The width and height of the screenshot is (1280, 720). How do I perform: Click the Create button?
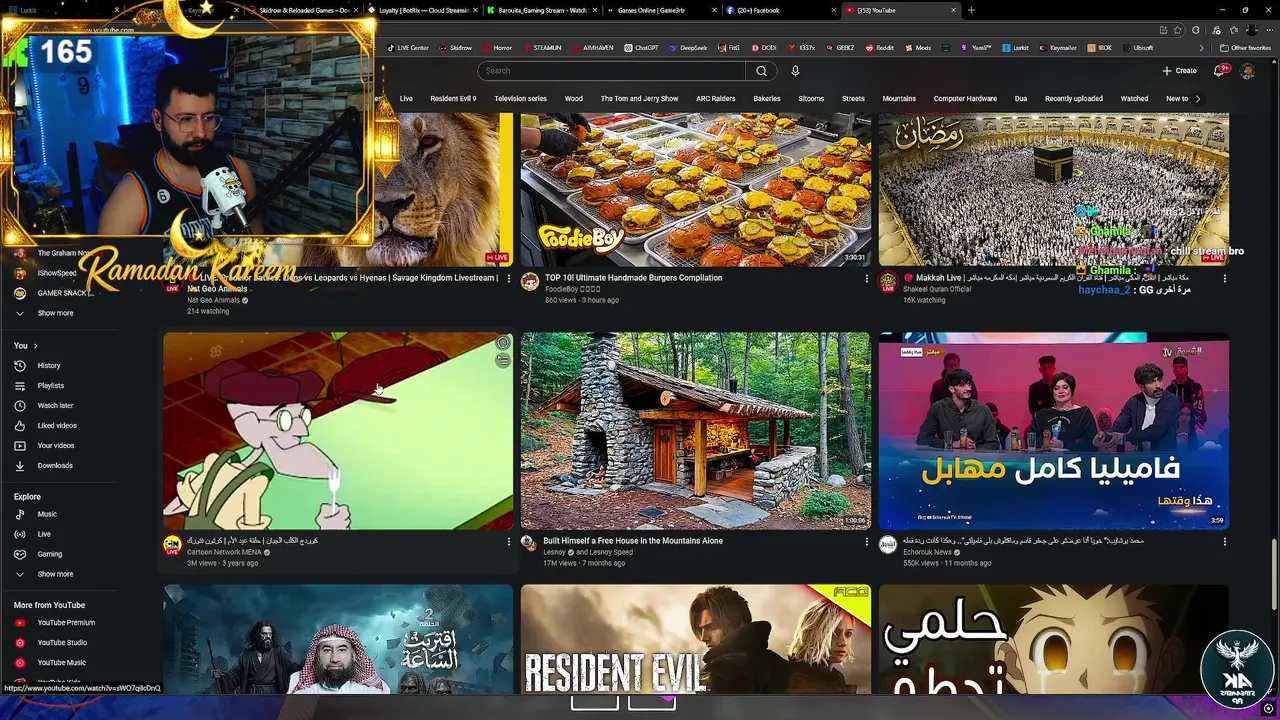(x=1179, y=71)
